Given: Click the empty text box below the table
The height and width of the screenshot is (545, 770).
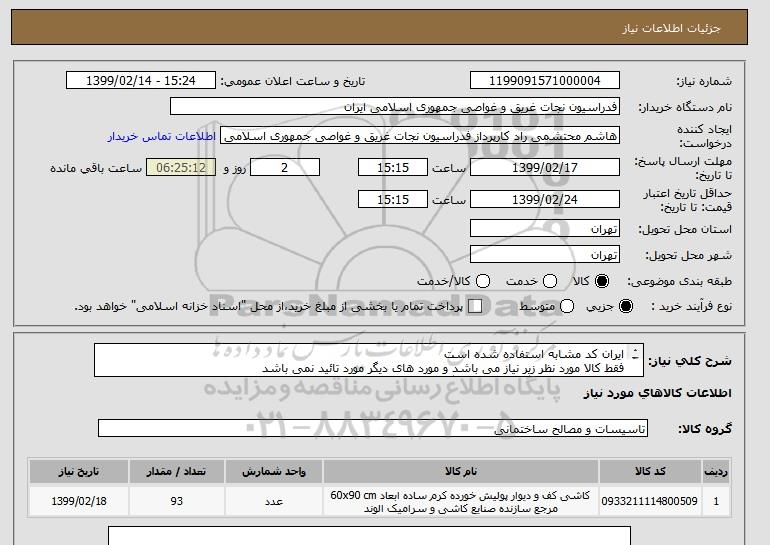Looking at the screenshot, I should [x=369, y=536].
